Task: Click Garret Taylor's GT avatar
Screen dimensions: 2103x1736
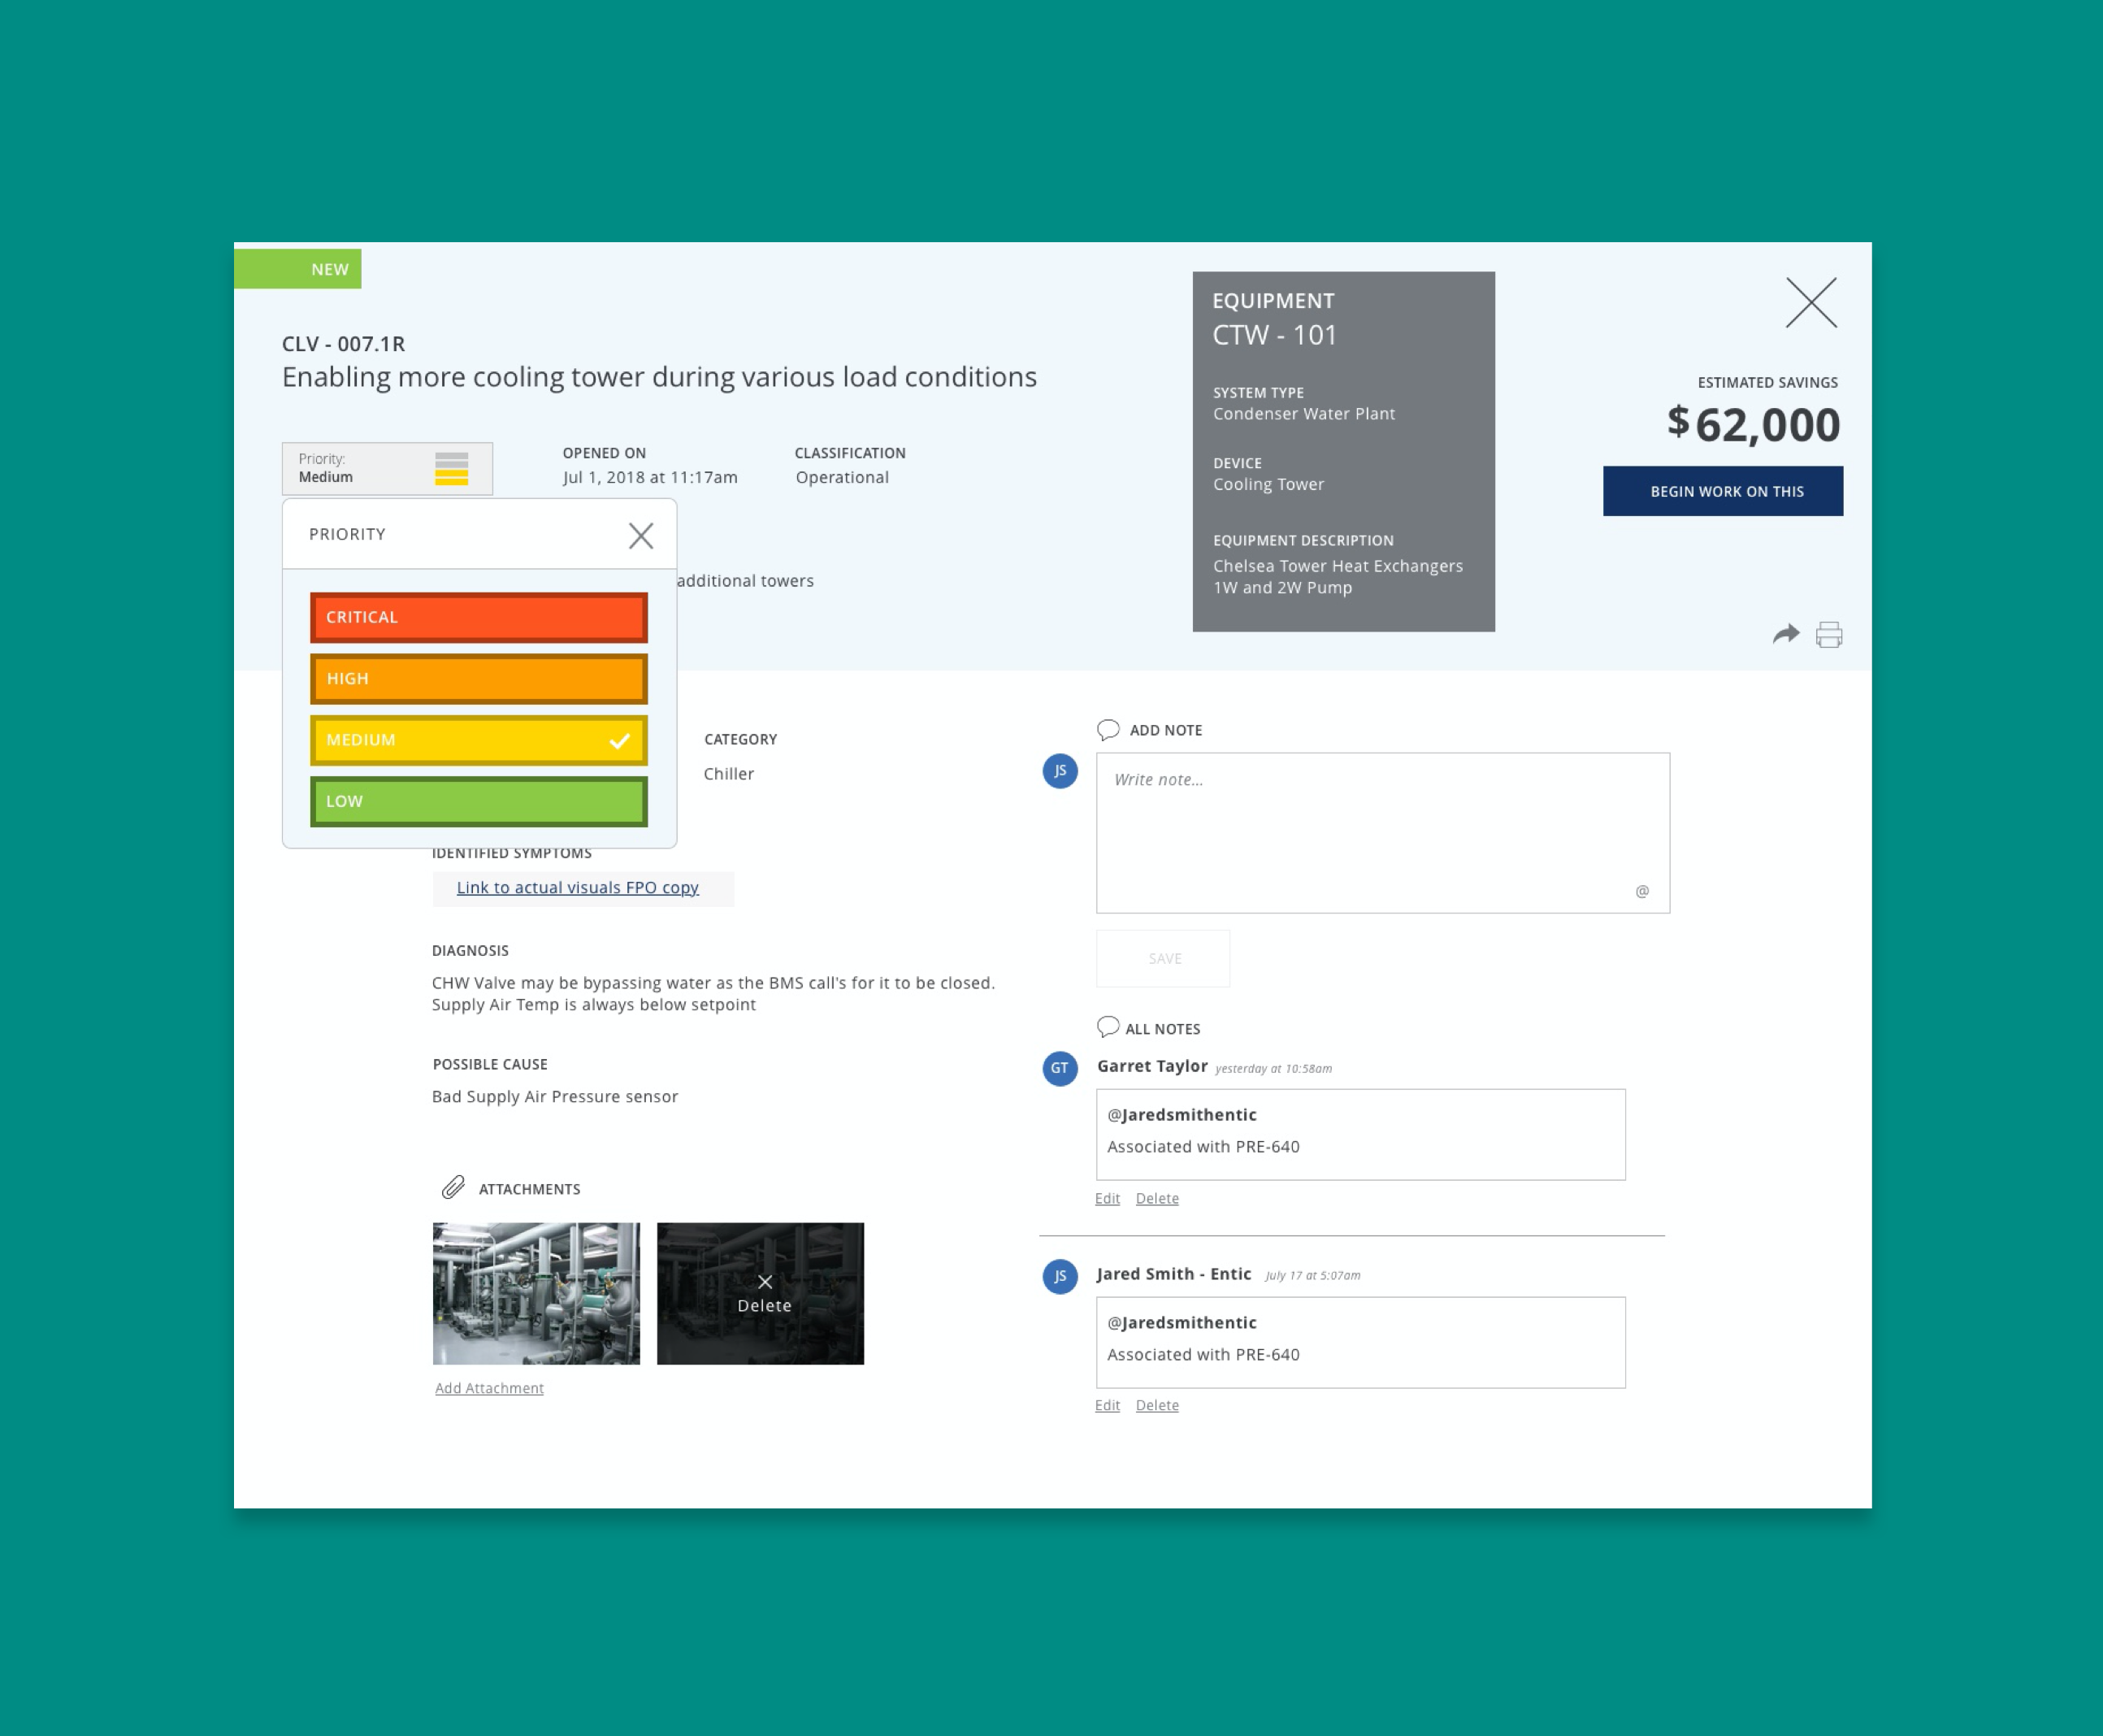Action: pyautogui.click(x=1059, y=1068)
